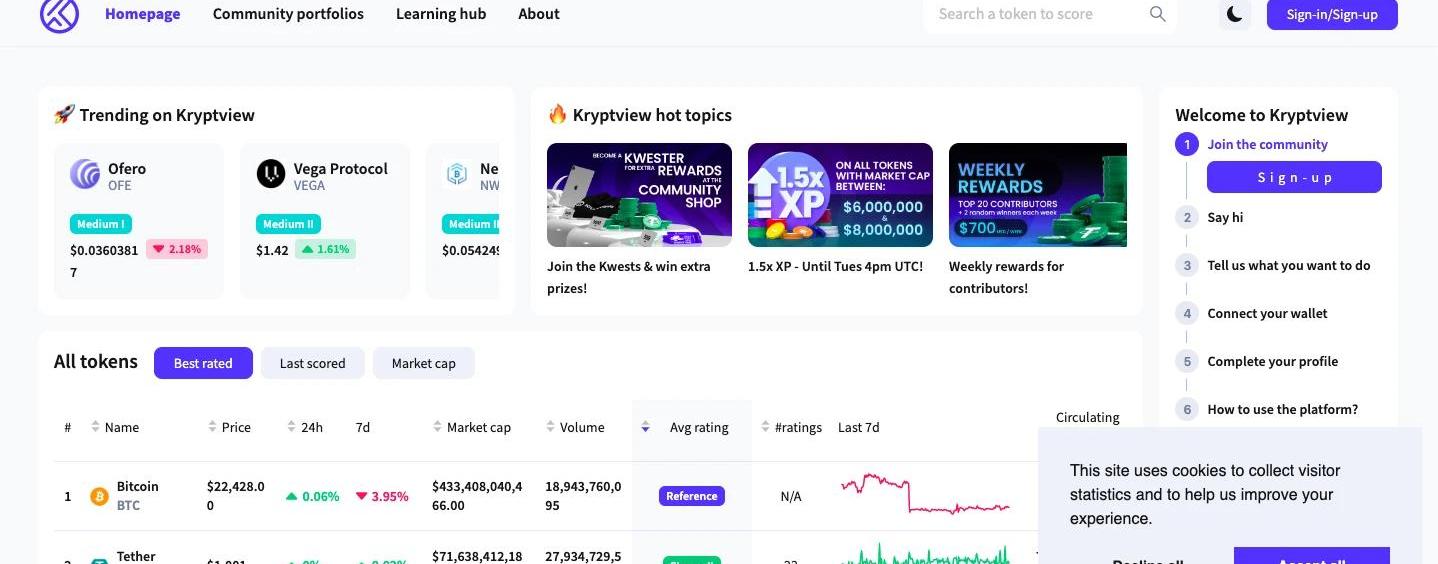This screenshot has height=564, width=1438.
Task: Click the Circulating column header
Action: (x=1087, y=417)
